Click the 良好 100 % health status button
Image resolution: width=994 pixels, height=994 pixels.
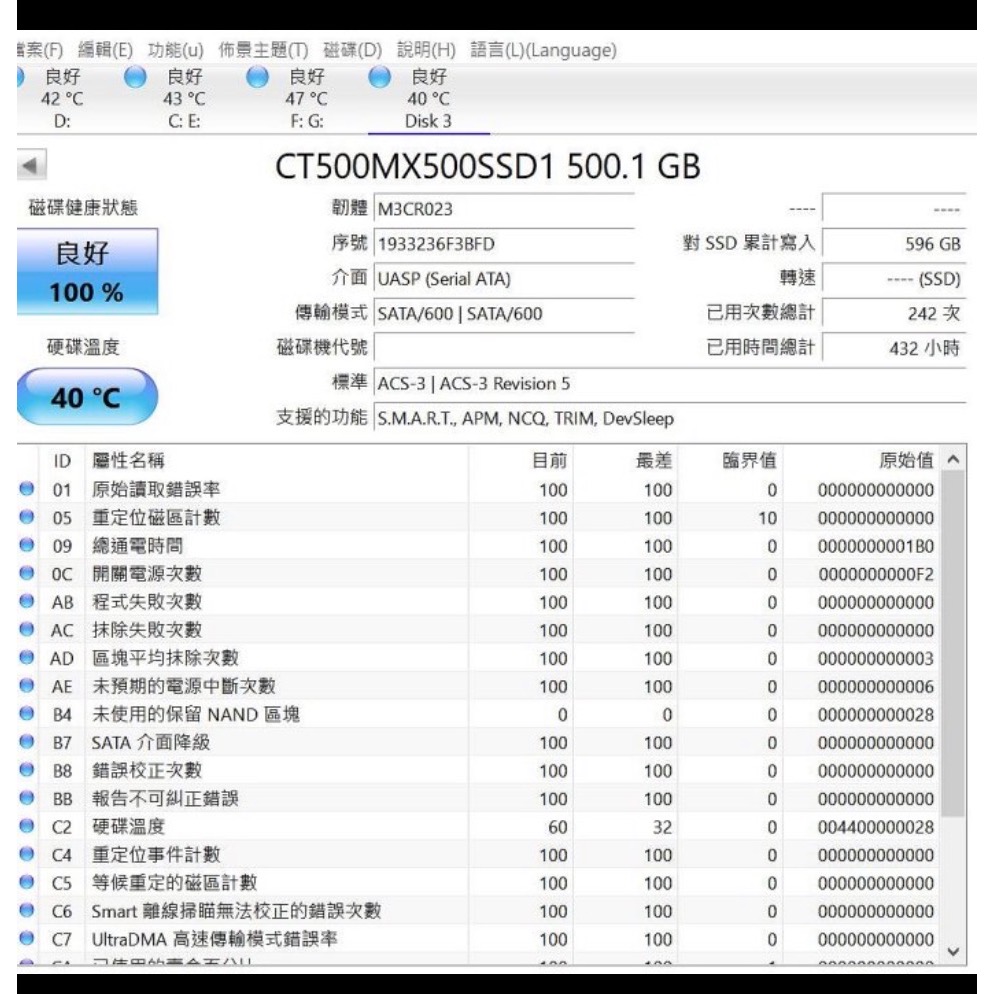click(x=87, y=272)
